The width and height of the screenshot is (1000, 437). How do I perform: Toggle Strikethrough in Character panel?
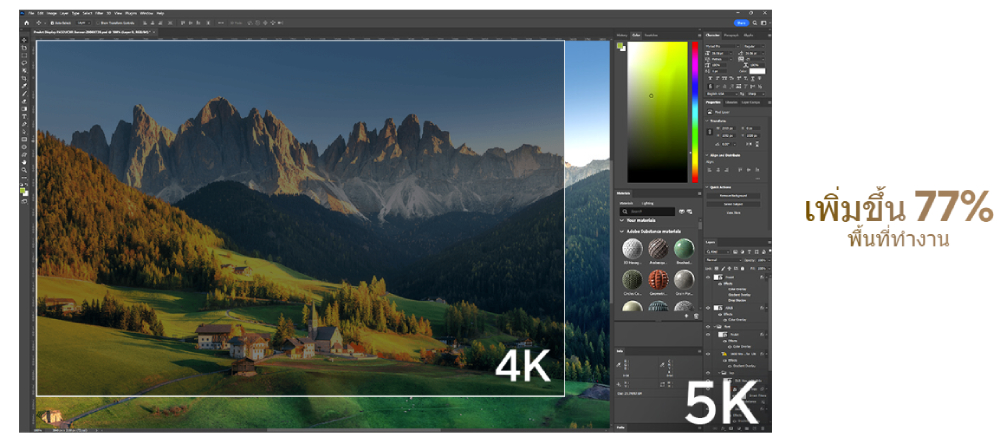coord(760,78)
